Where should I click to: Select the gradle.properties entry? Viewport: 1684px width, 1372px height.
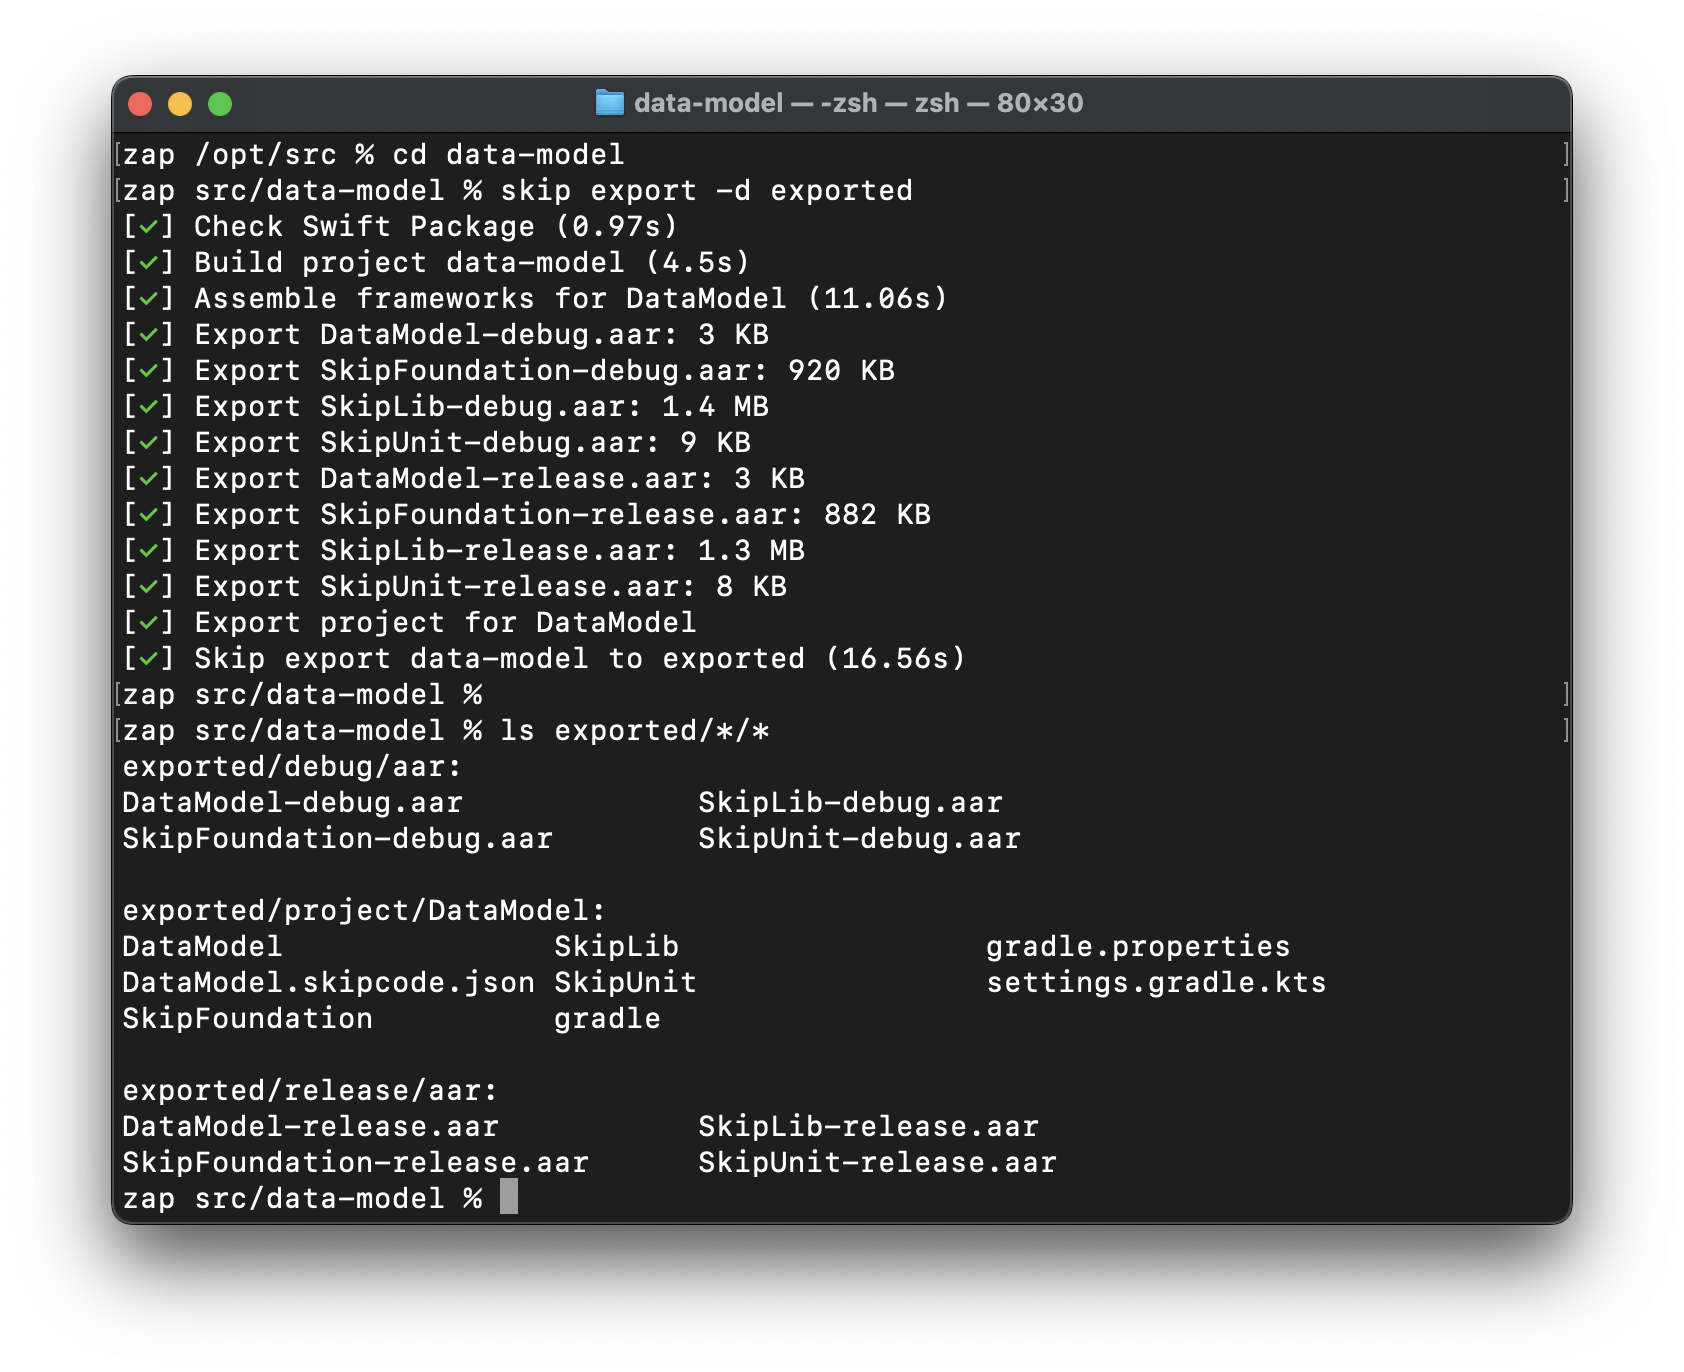click(x=1138, y=946)
